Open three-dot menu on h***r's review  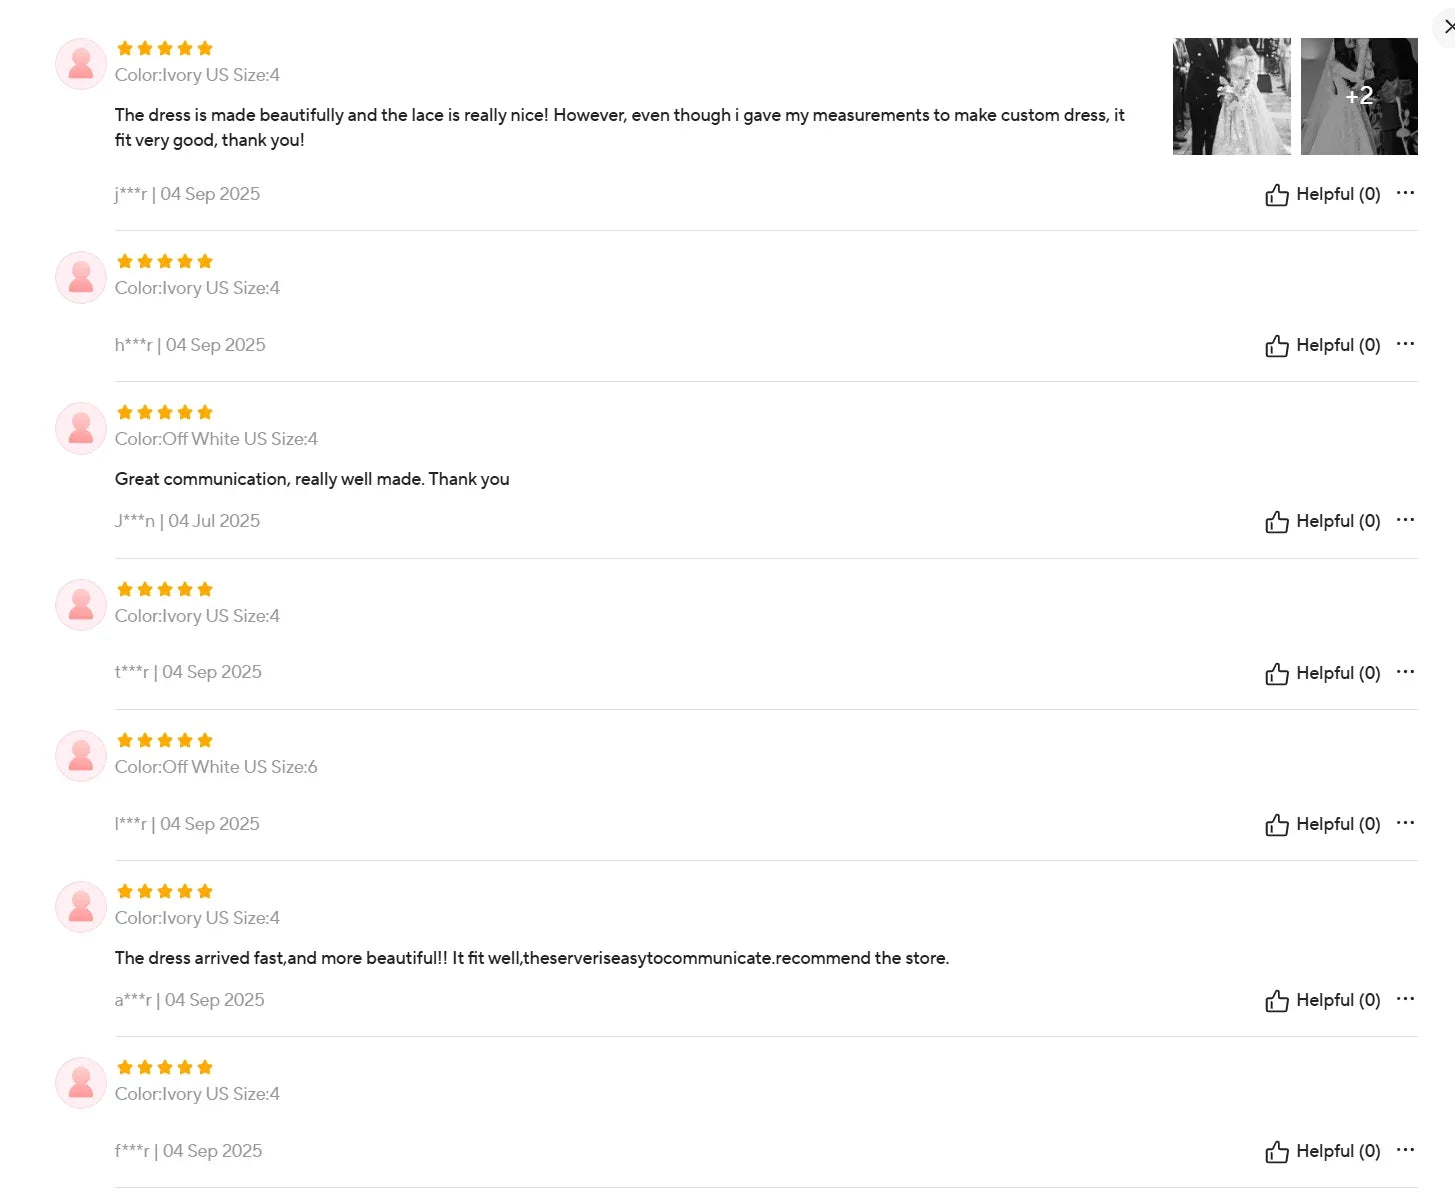click(1405, 344)
